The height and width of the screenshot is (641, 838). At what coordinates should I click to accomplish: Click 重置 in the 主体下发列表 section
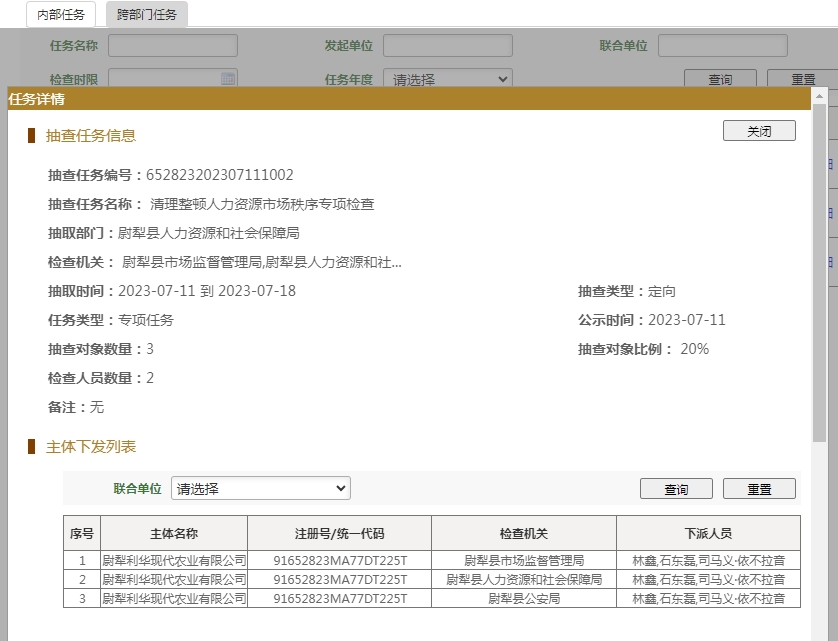759,489
